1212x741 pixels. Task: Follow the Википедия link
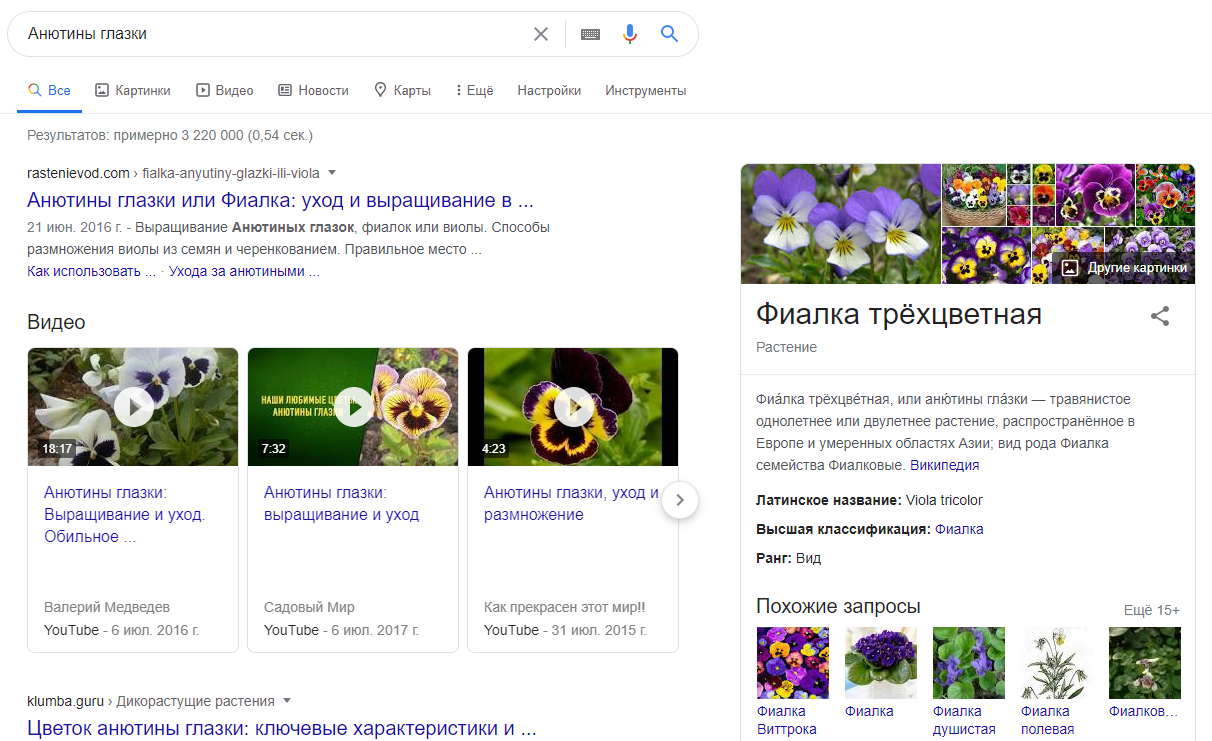[x=944, y=465]
